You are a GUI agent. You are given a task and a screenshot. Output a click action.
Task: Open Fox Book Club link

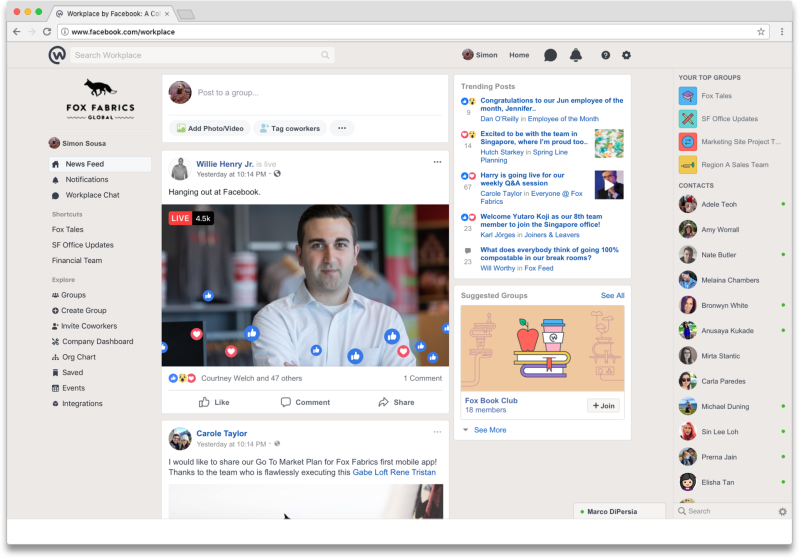click(491, 401)
